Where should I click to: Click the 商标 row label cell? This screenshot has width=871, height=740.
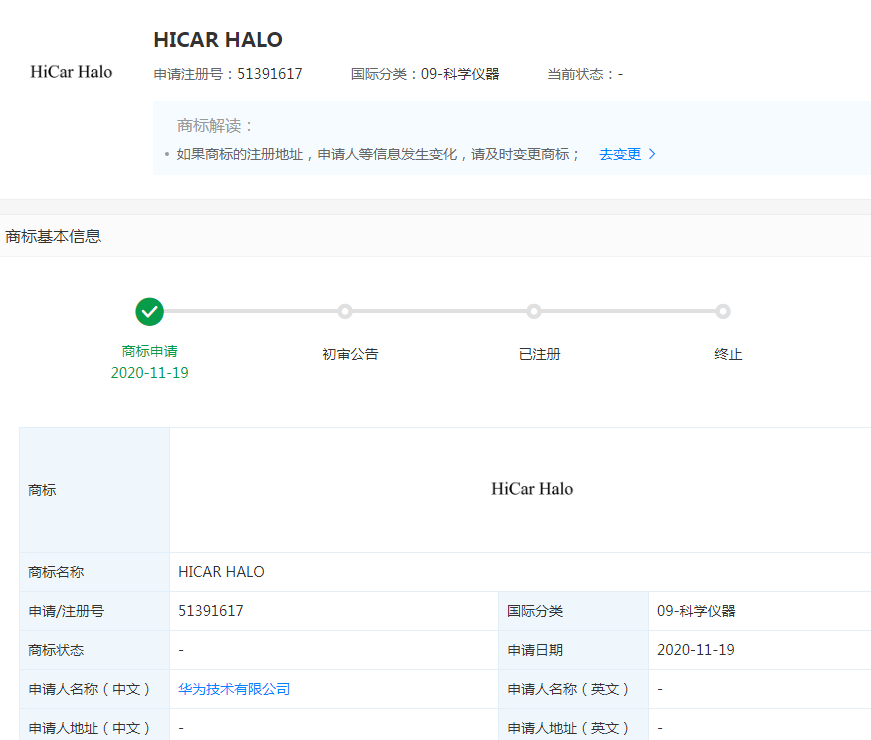(x=94, y=490)
